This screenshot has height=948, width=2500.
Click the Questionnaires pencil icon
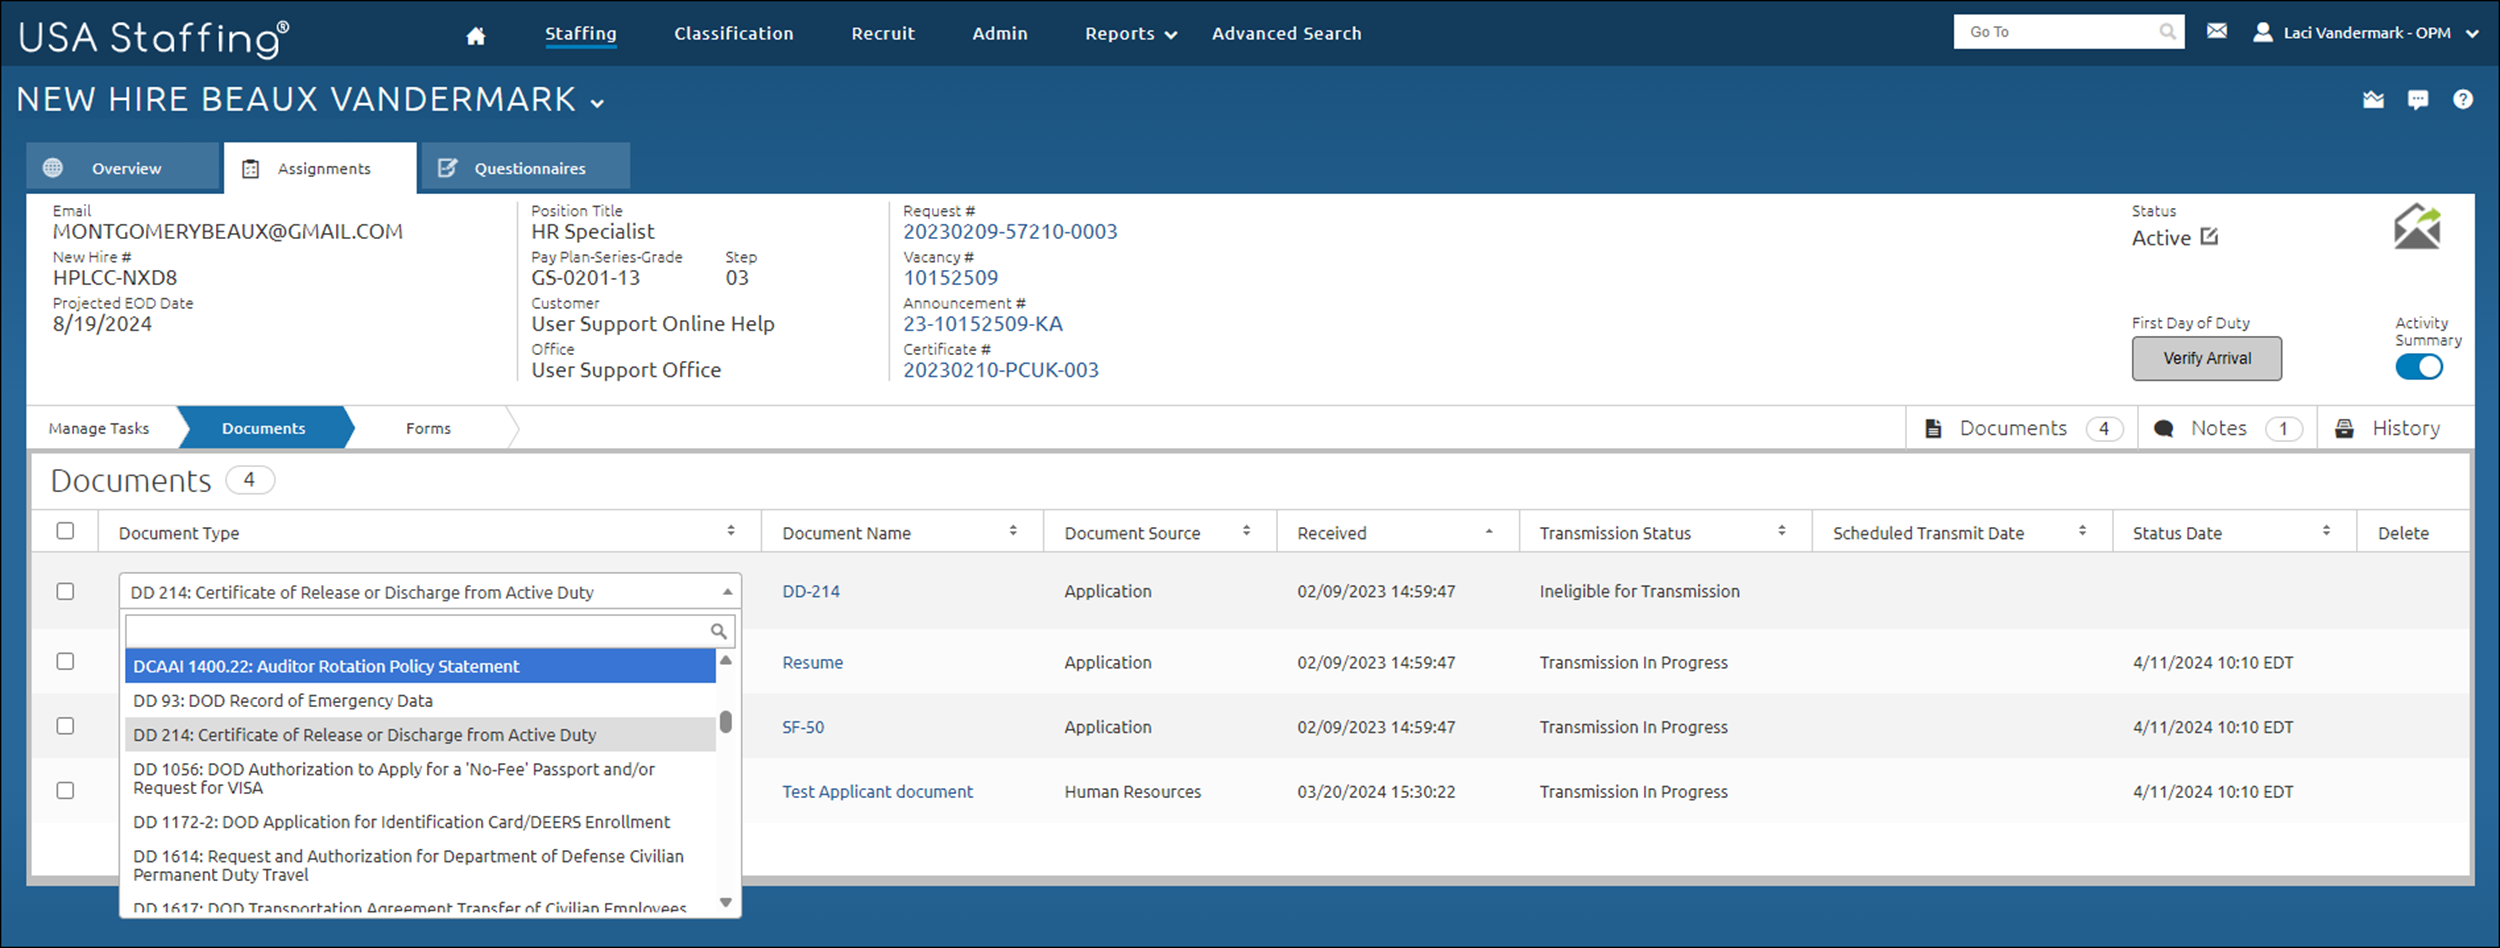point(447,167)
